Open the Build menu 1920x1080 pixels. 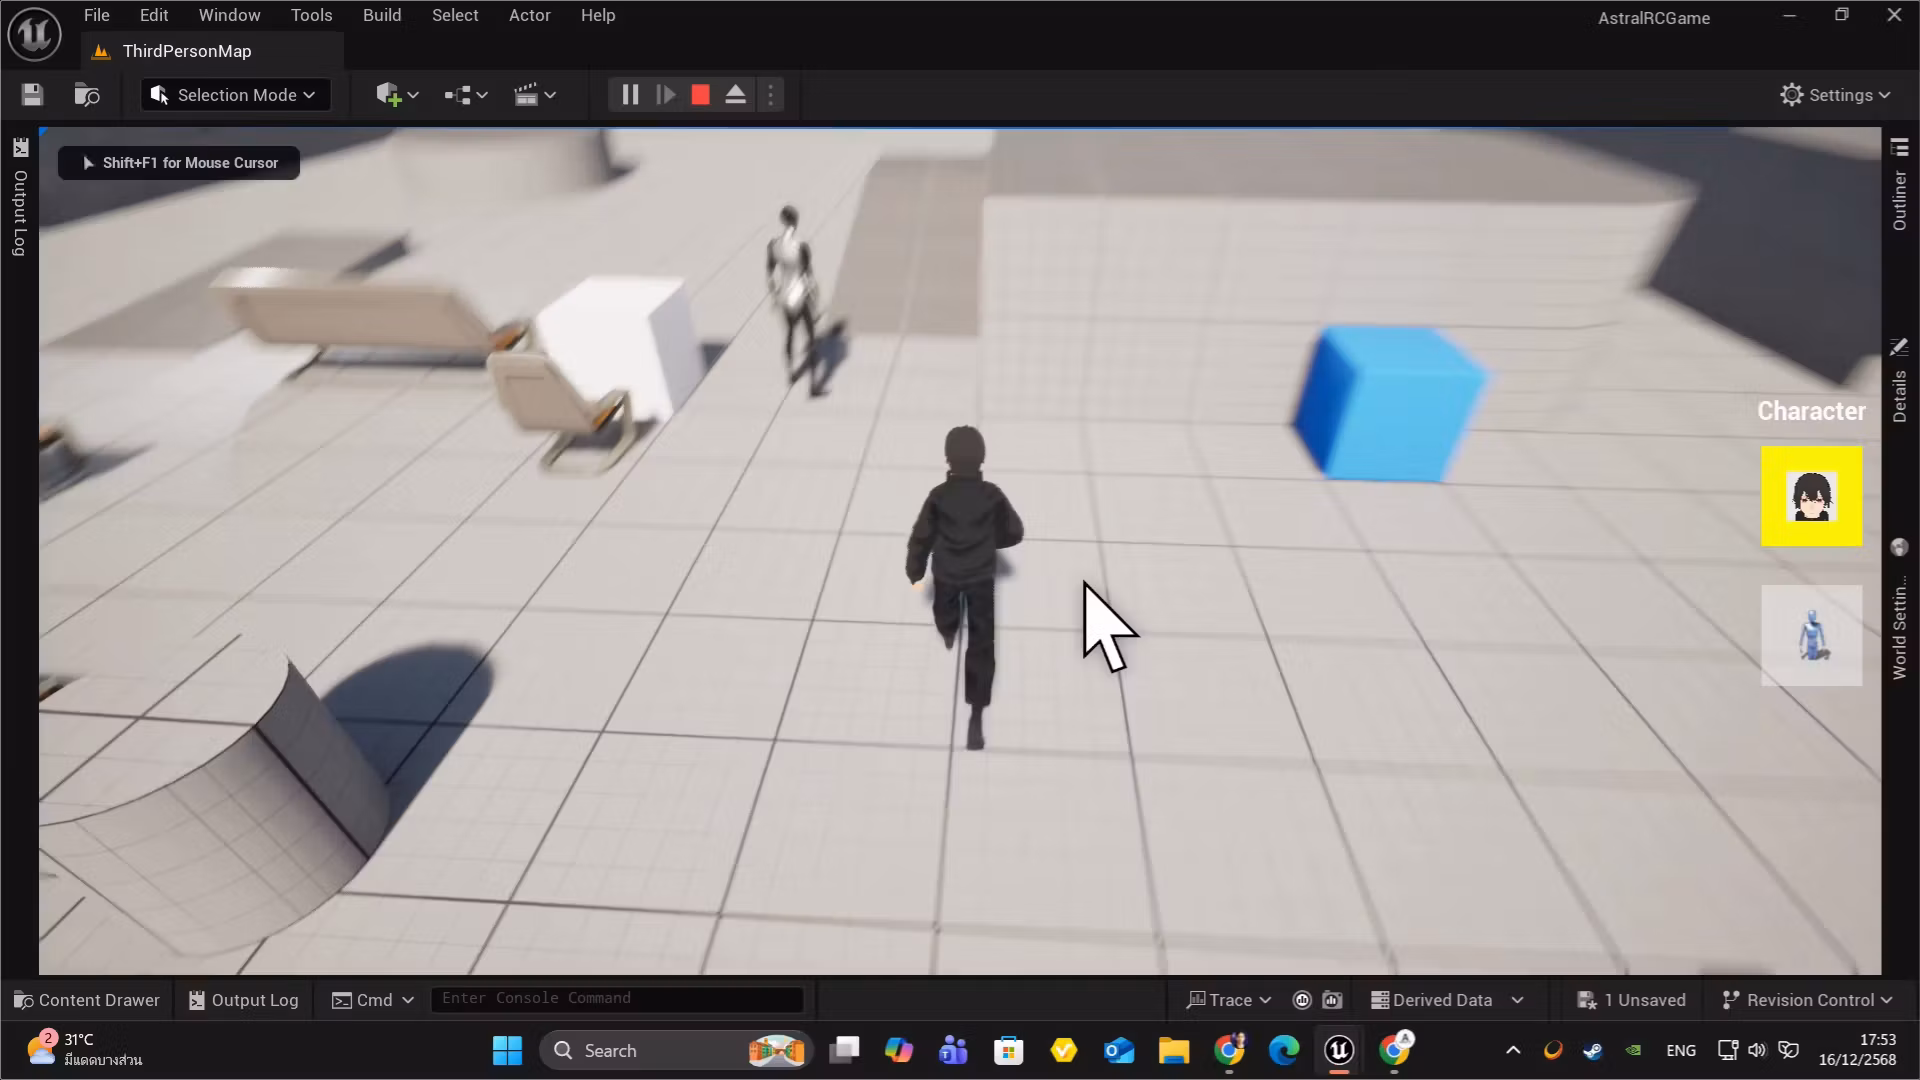click(381, 15)
